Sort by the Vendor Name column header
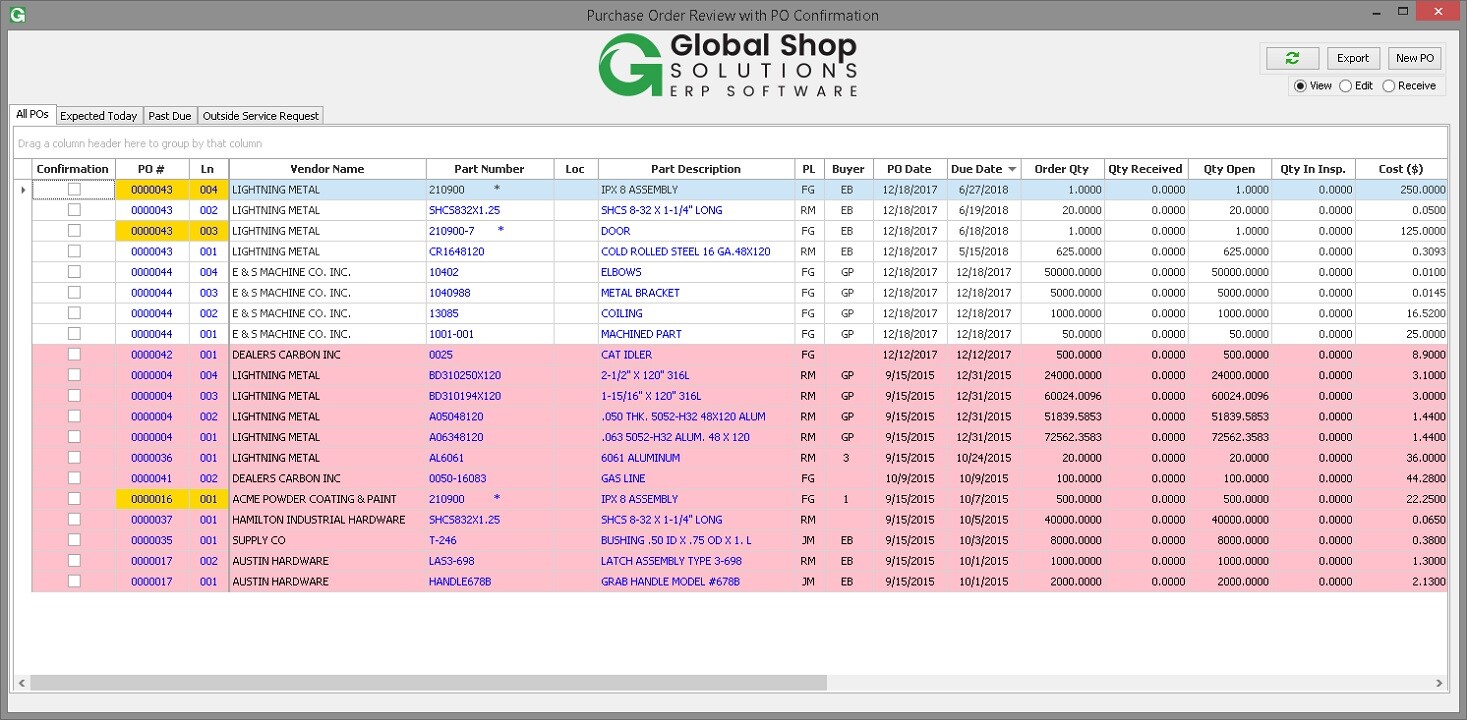Image resolution: width=1467 pixels, height=720 pixels. [327, 168]
